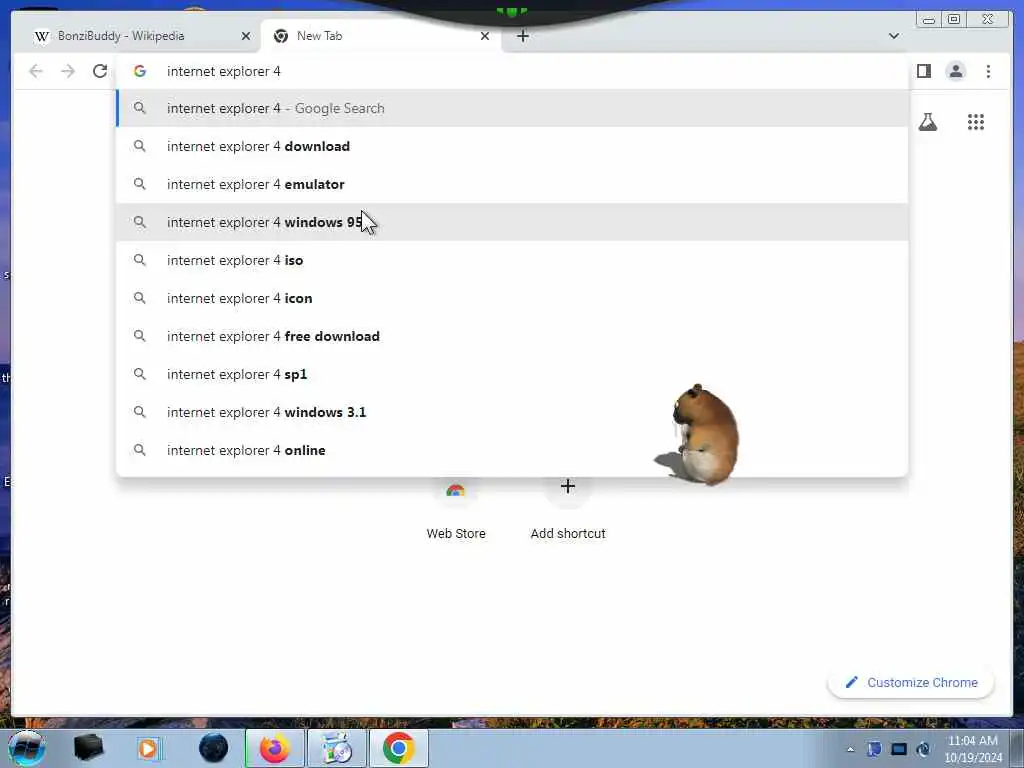Screen dimensions: 1024x768
Task: Launch the media player taskbar icon
Action: (148, 748)
